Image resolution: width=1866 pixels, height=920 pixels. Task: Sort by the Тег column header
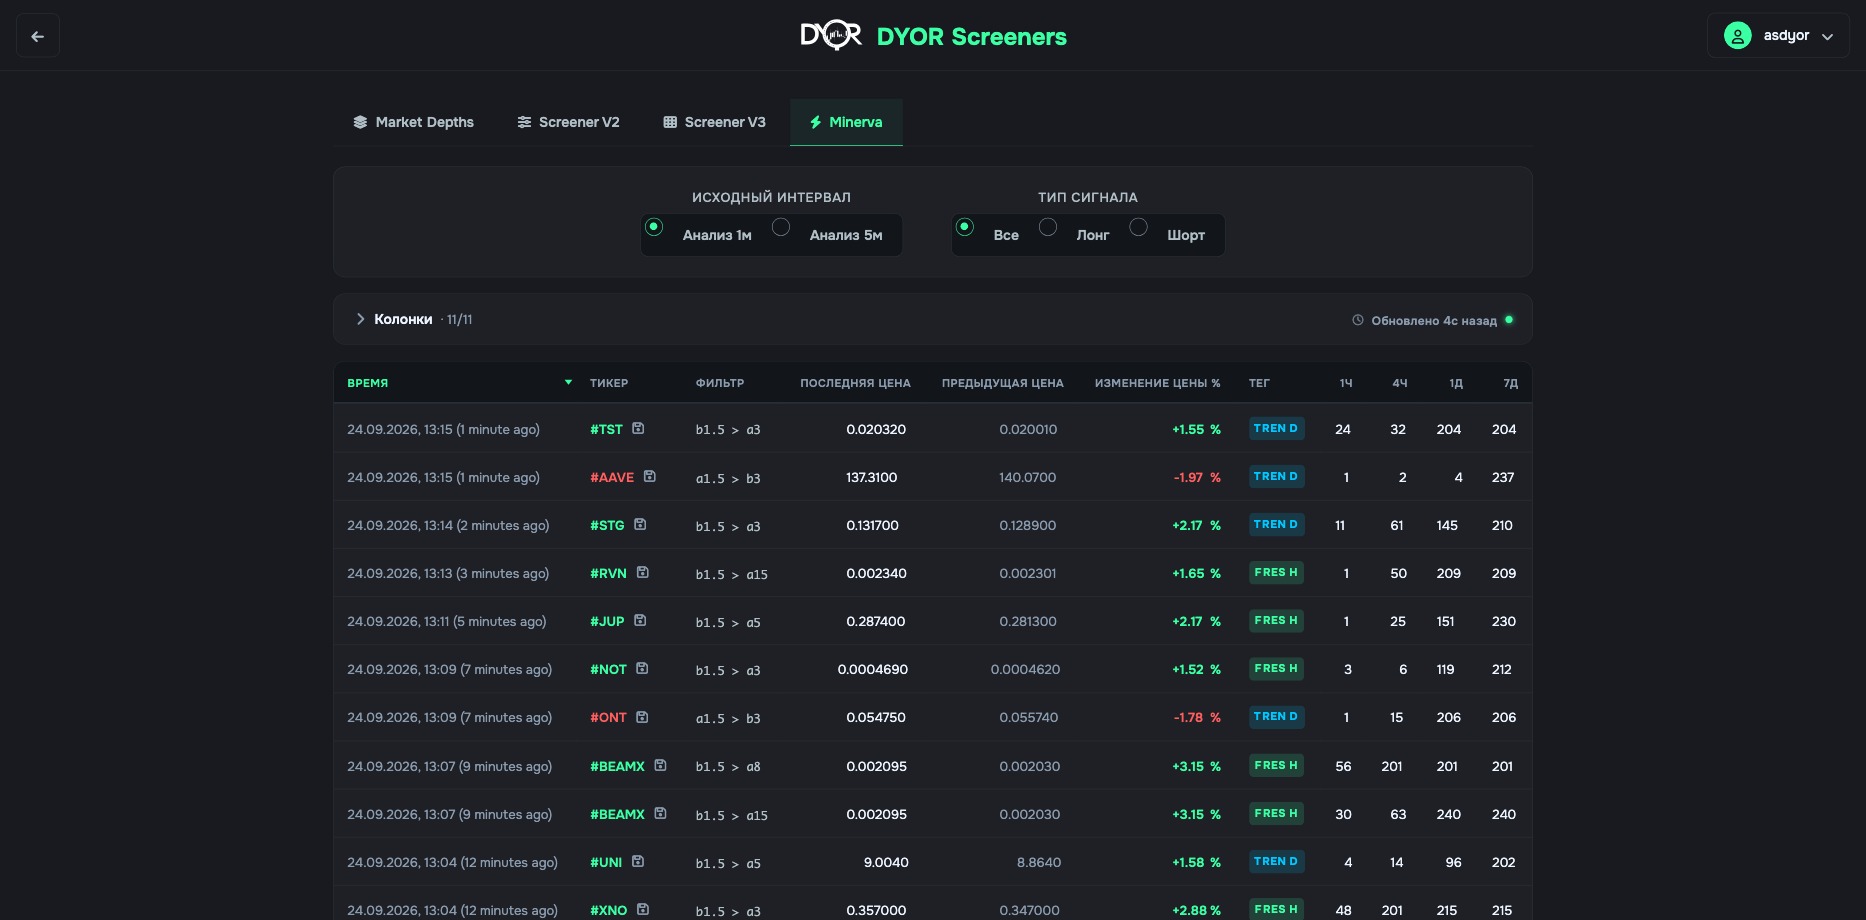click(x=1259, y=383)
